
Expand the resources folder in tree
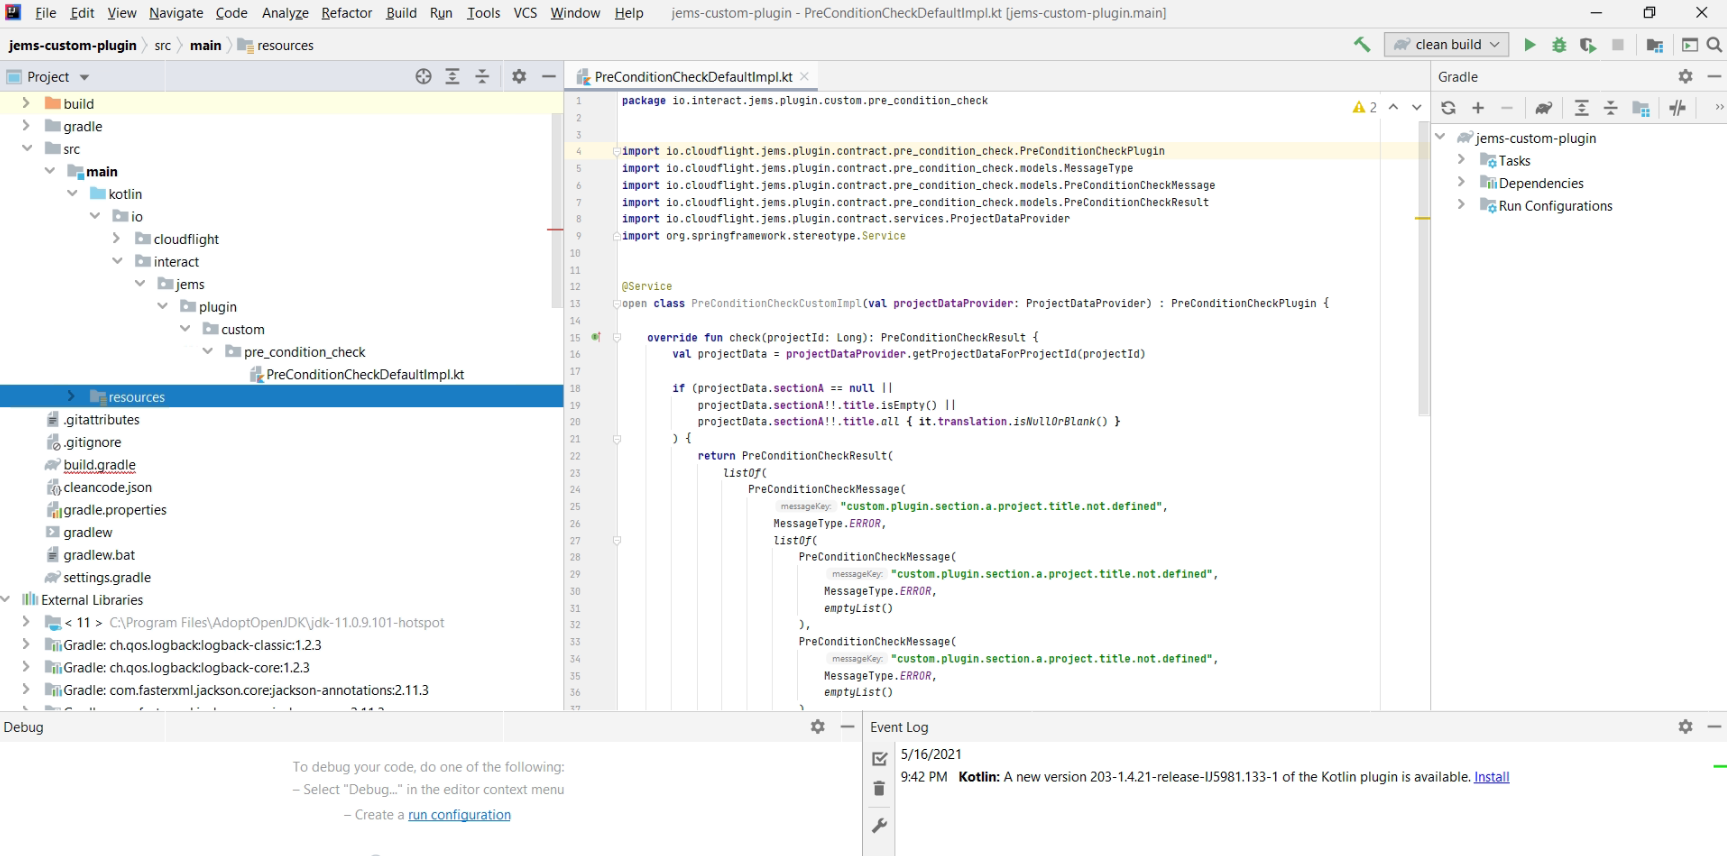tap(71, 397)
